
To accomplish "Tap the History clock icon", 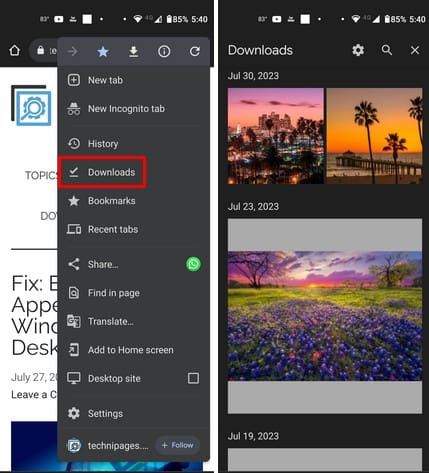I will (74, 144).
